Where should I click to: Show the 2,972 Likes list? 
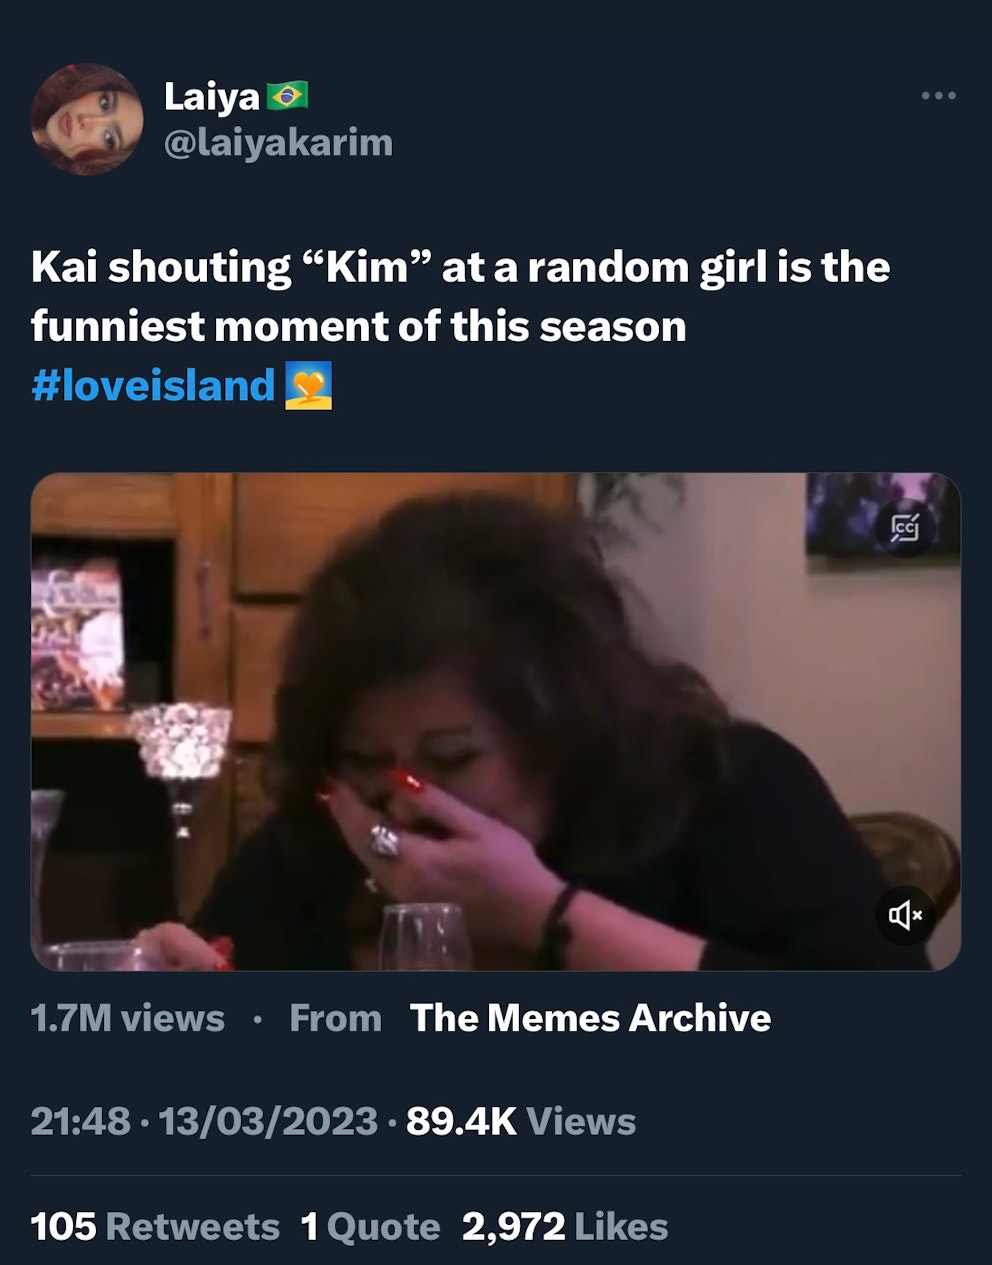pyautogui.click(x=565, y=1227)
